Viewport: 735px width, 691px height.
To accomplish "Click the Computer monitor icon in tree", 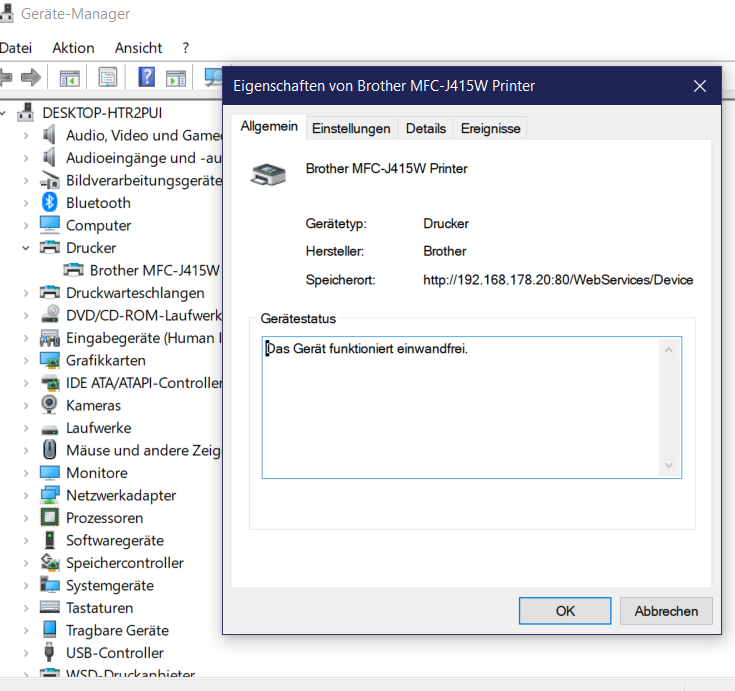I will (50, 225).
